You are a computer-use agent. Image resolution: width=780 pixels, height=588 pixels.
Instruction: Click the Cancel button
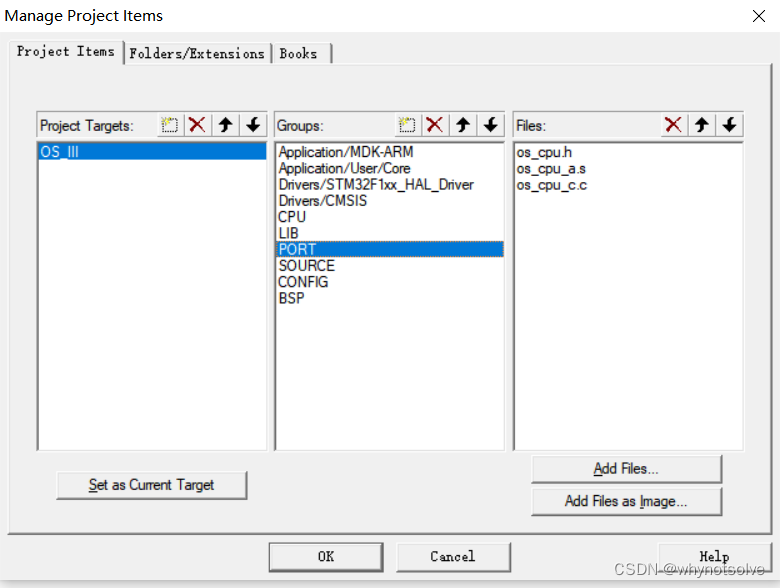click(453, 557)
